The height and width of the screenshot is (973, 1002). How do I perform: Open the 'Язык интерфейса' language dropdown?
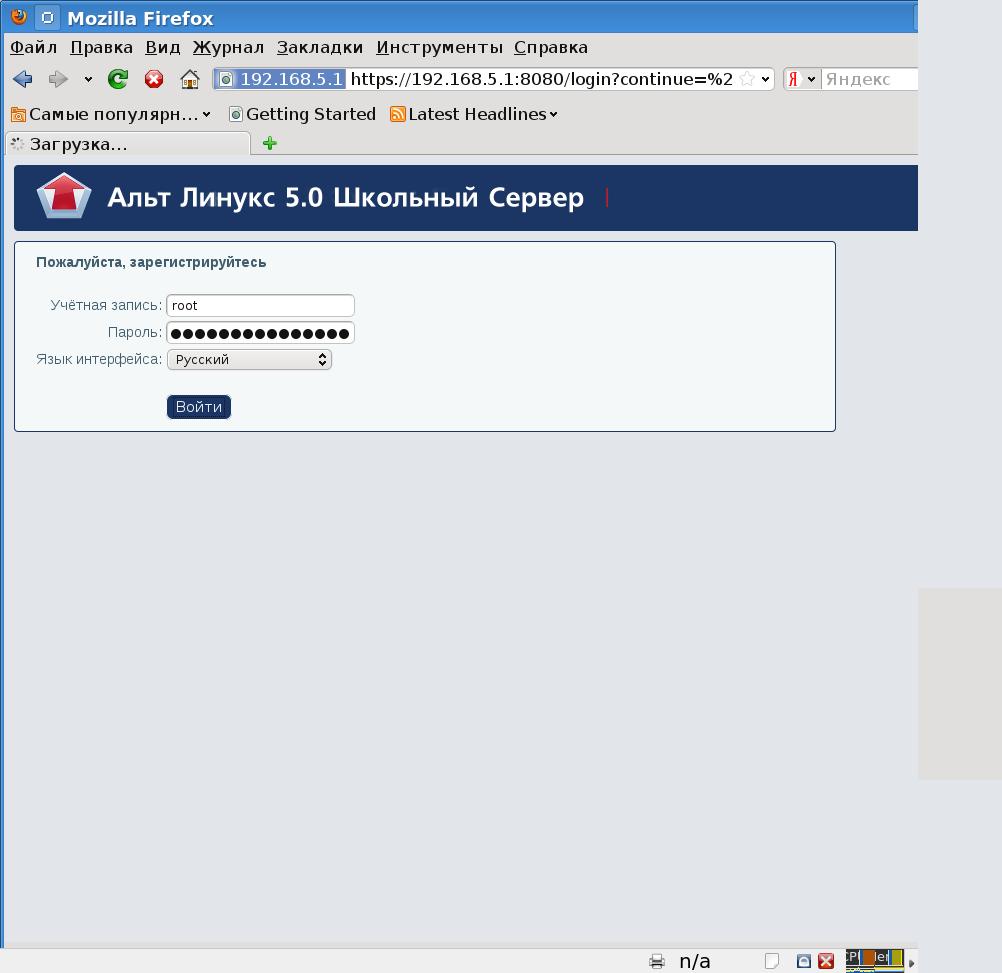tap(249, 359)
